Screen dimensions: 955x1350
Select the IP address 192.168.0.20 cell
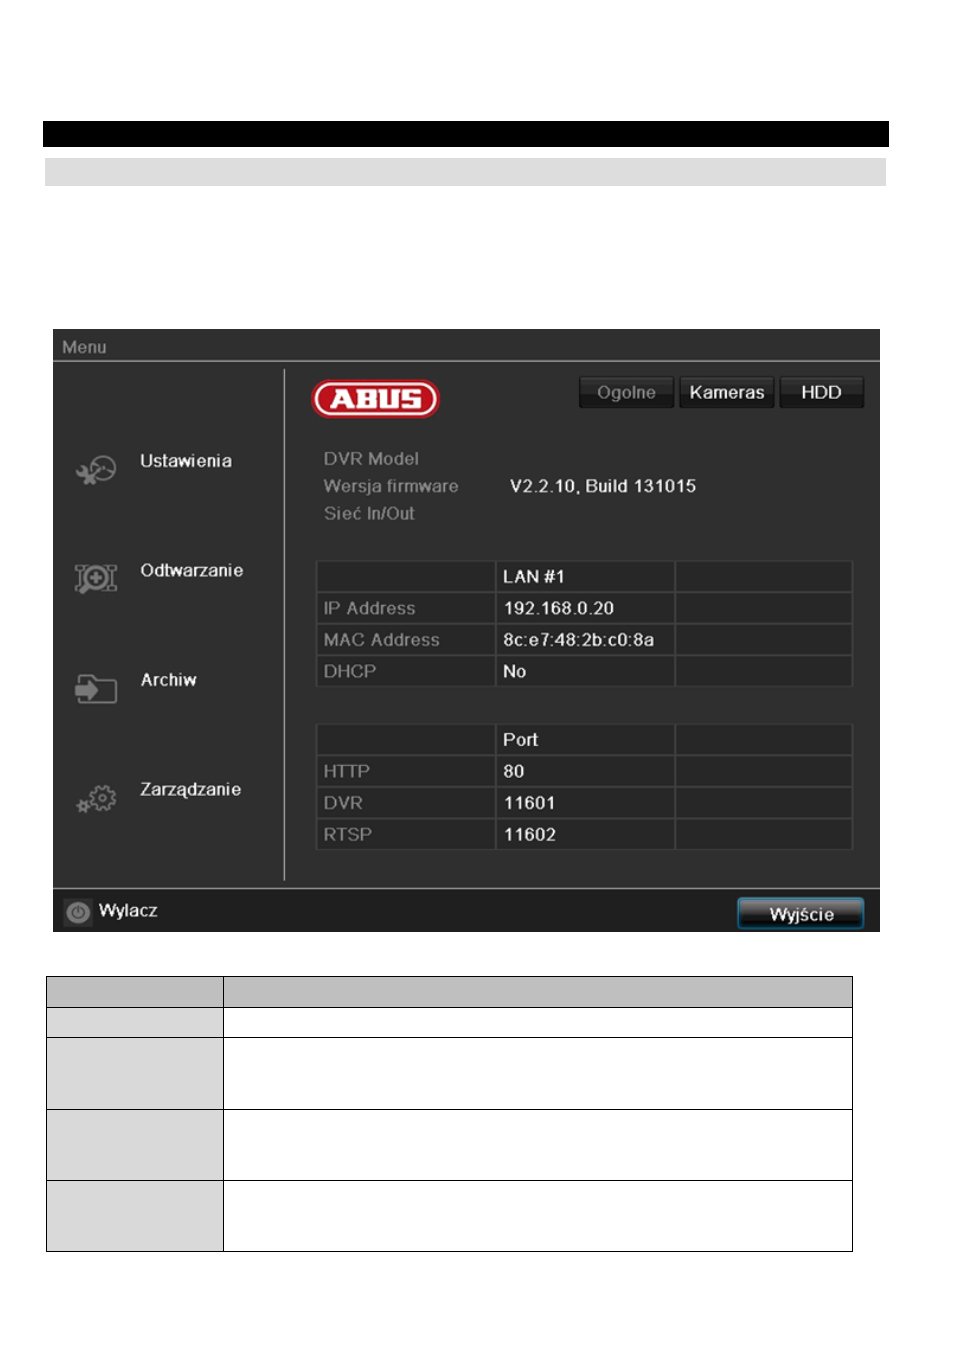click(585, 608)
